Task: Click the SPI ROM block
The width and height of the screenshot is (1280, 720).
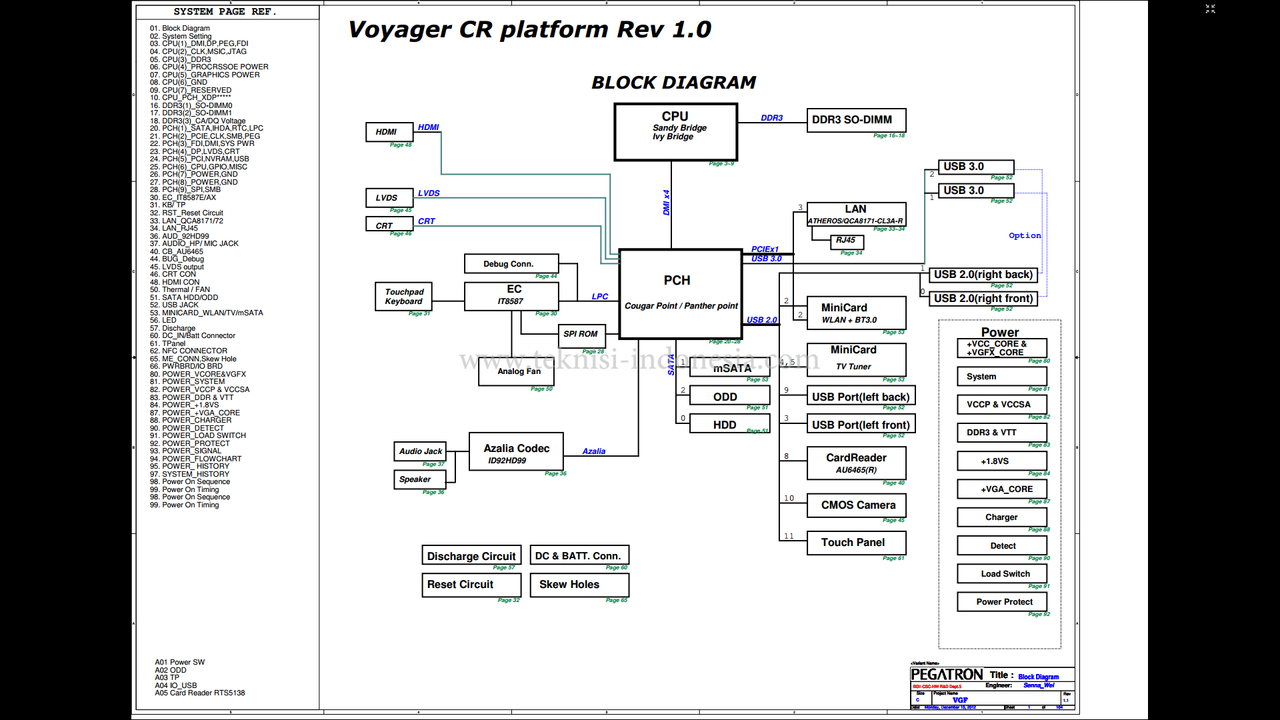Action: click(x=581, y=334)
